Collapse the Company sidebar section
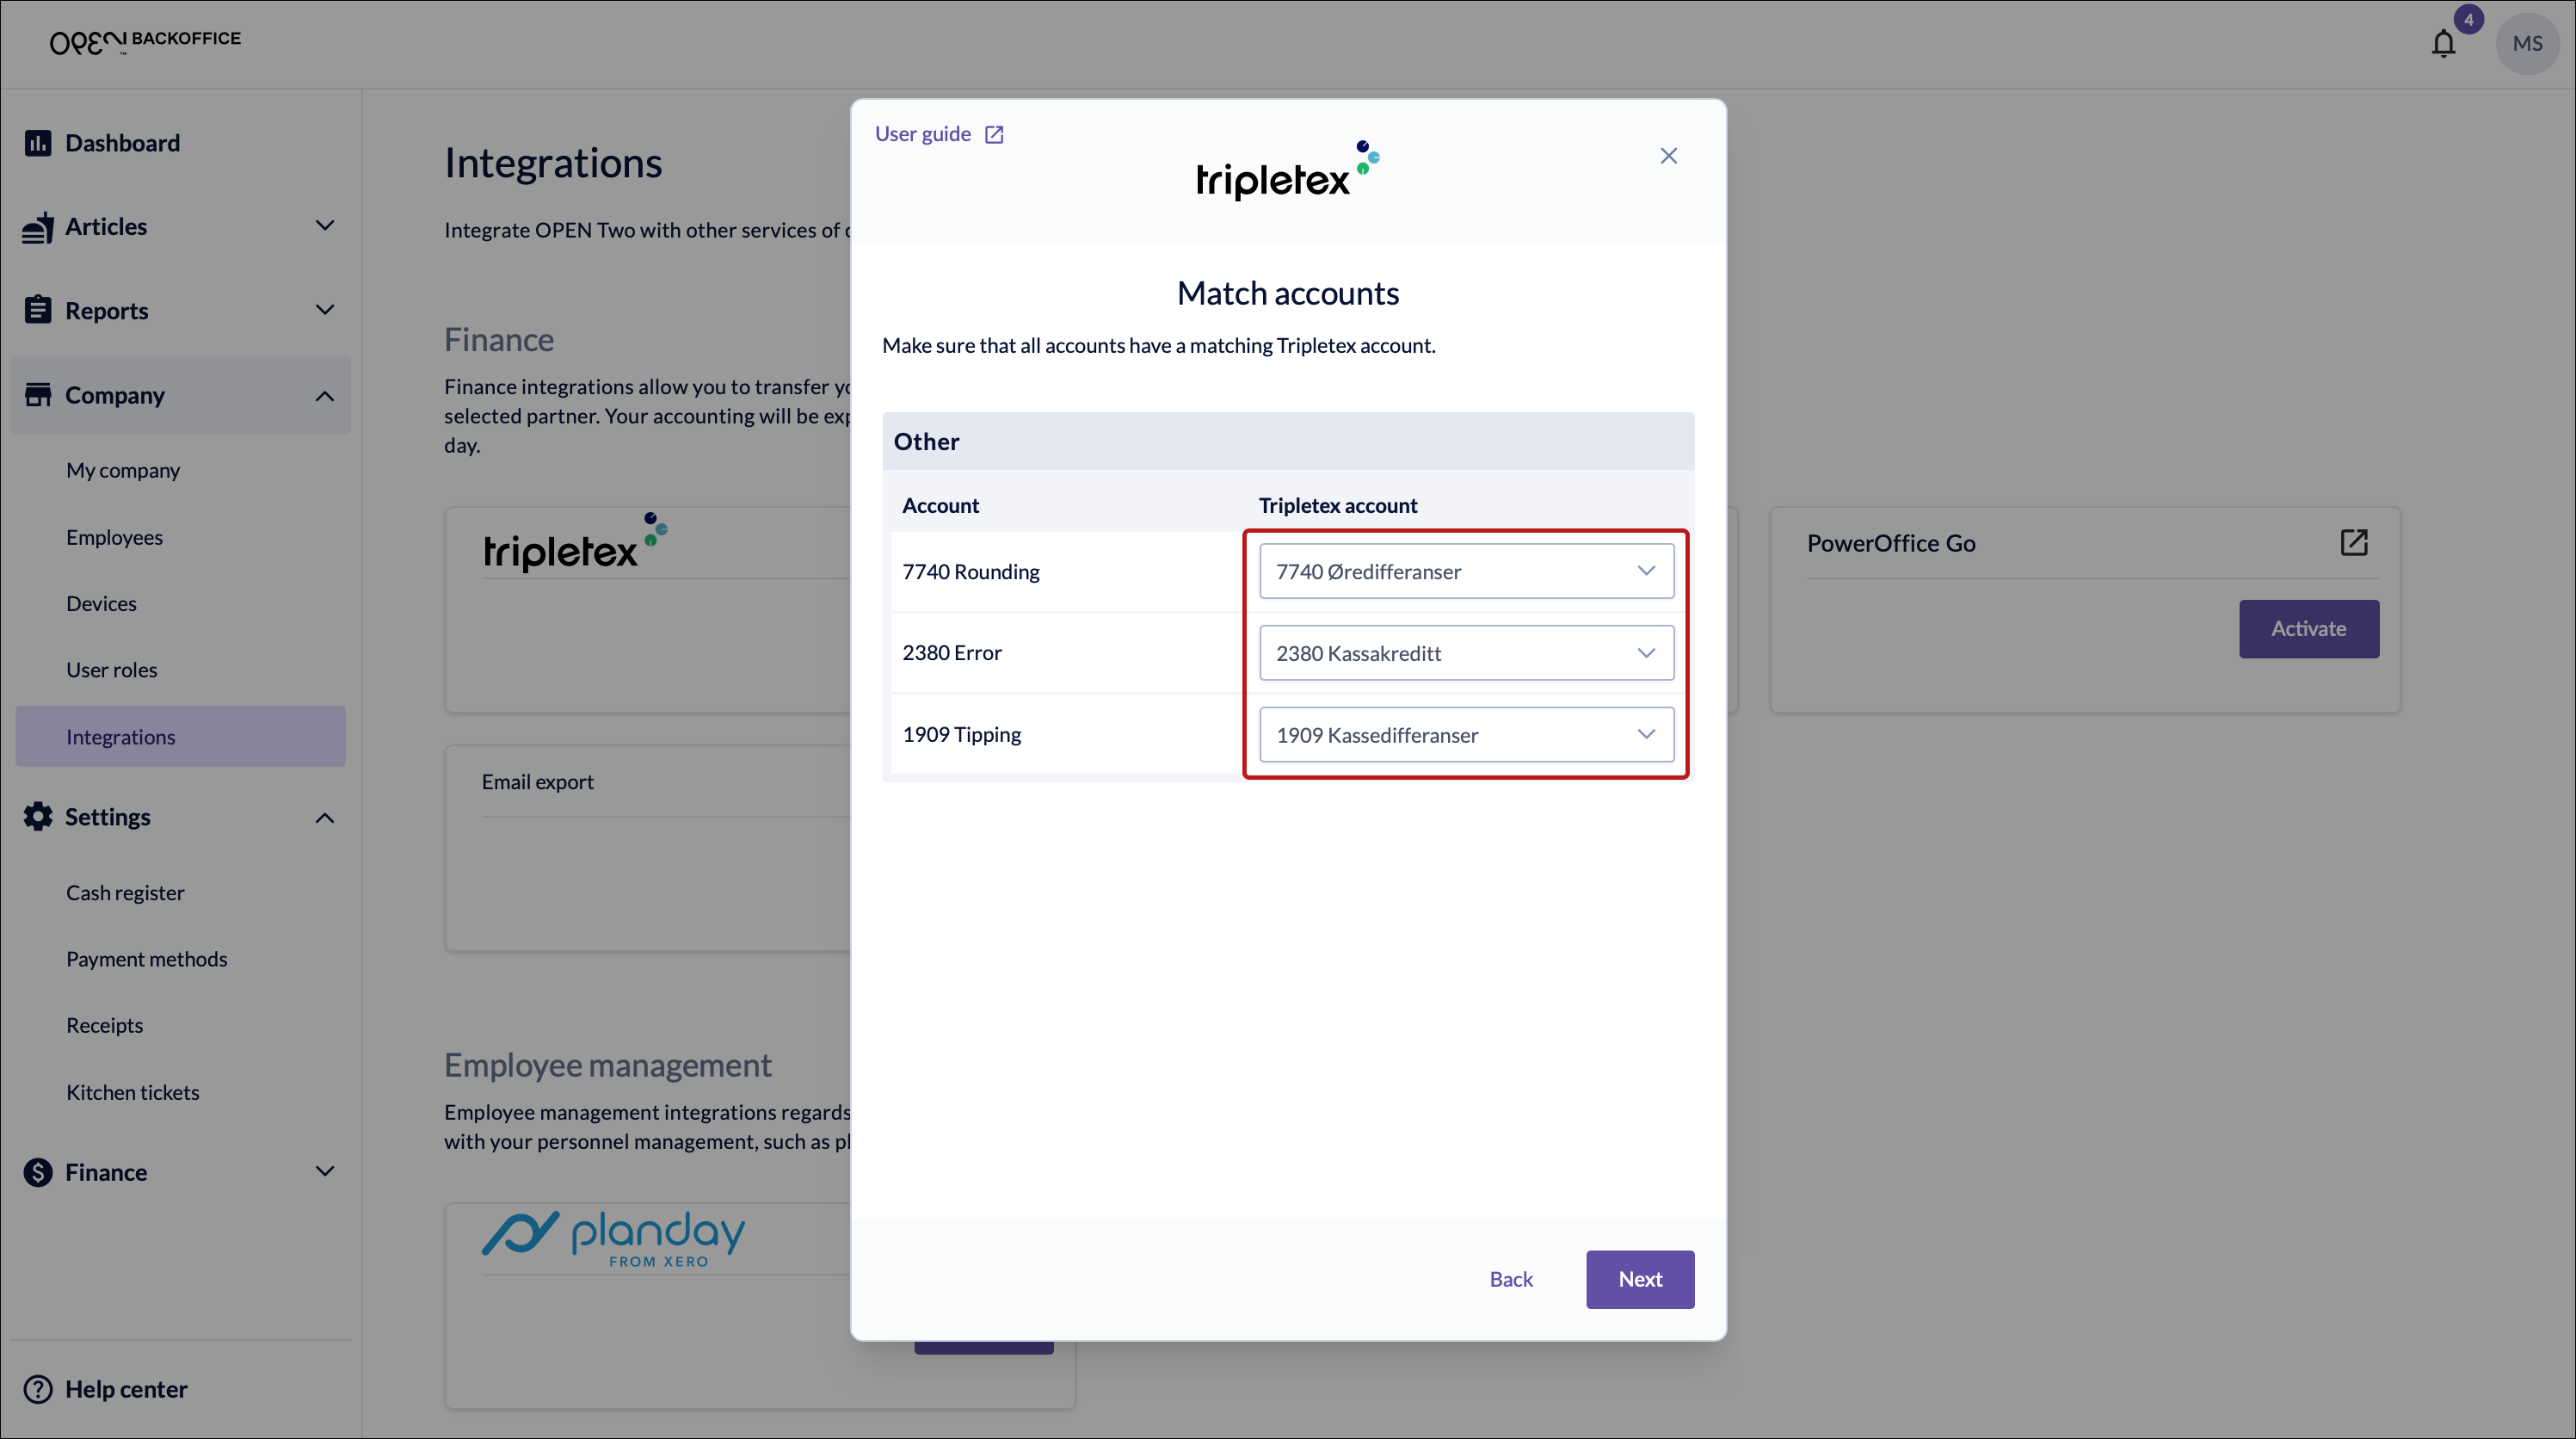 click(x=324, y=396)
